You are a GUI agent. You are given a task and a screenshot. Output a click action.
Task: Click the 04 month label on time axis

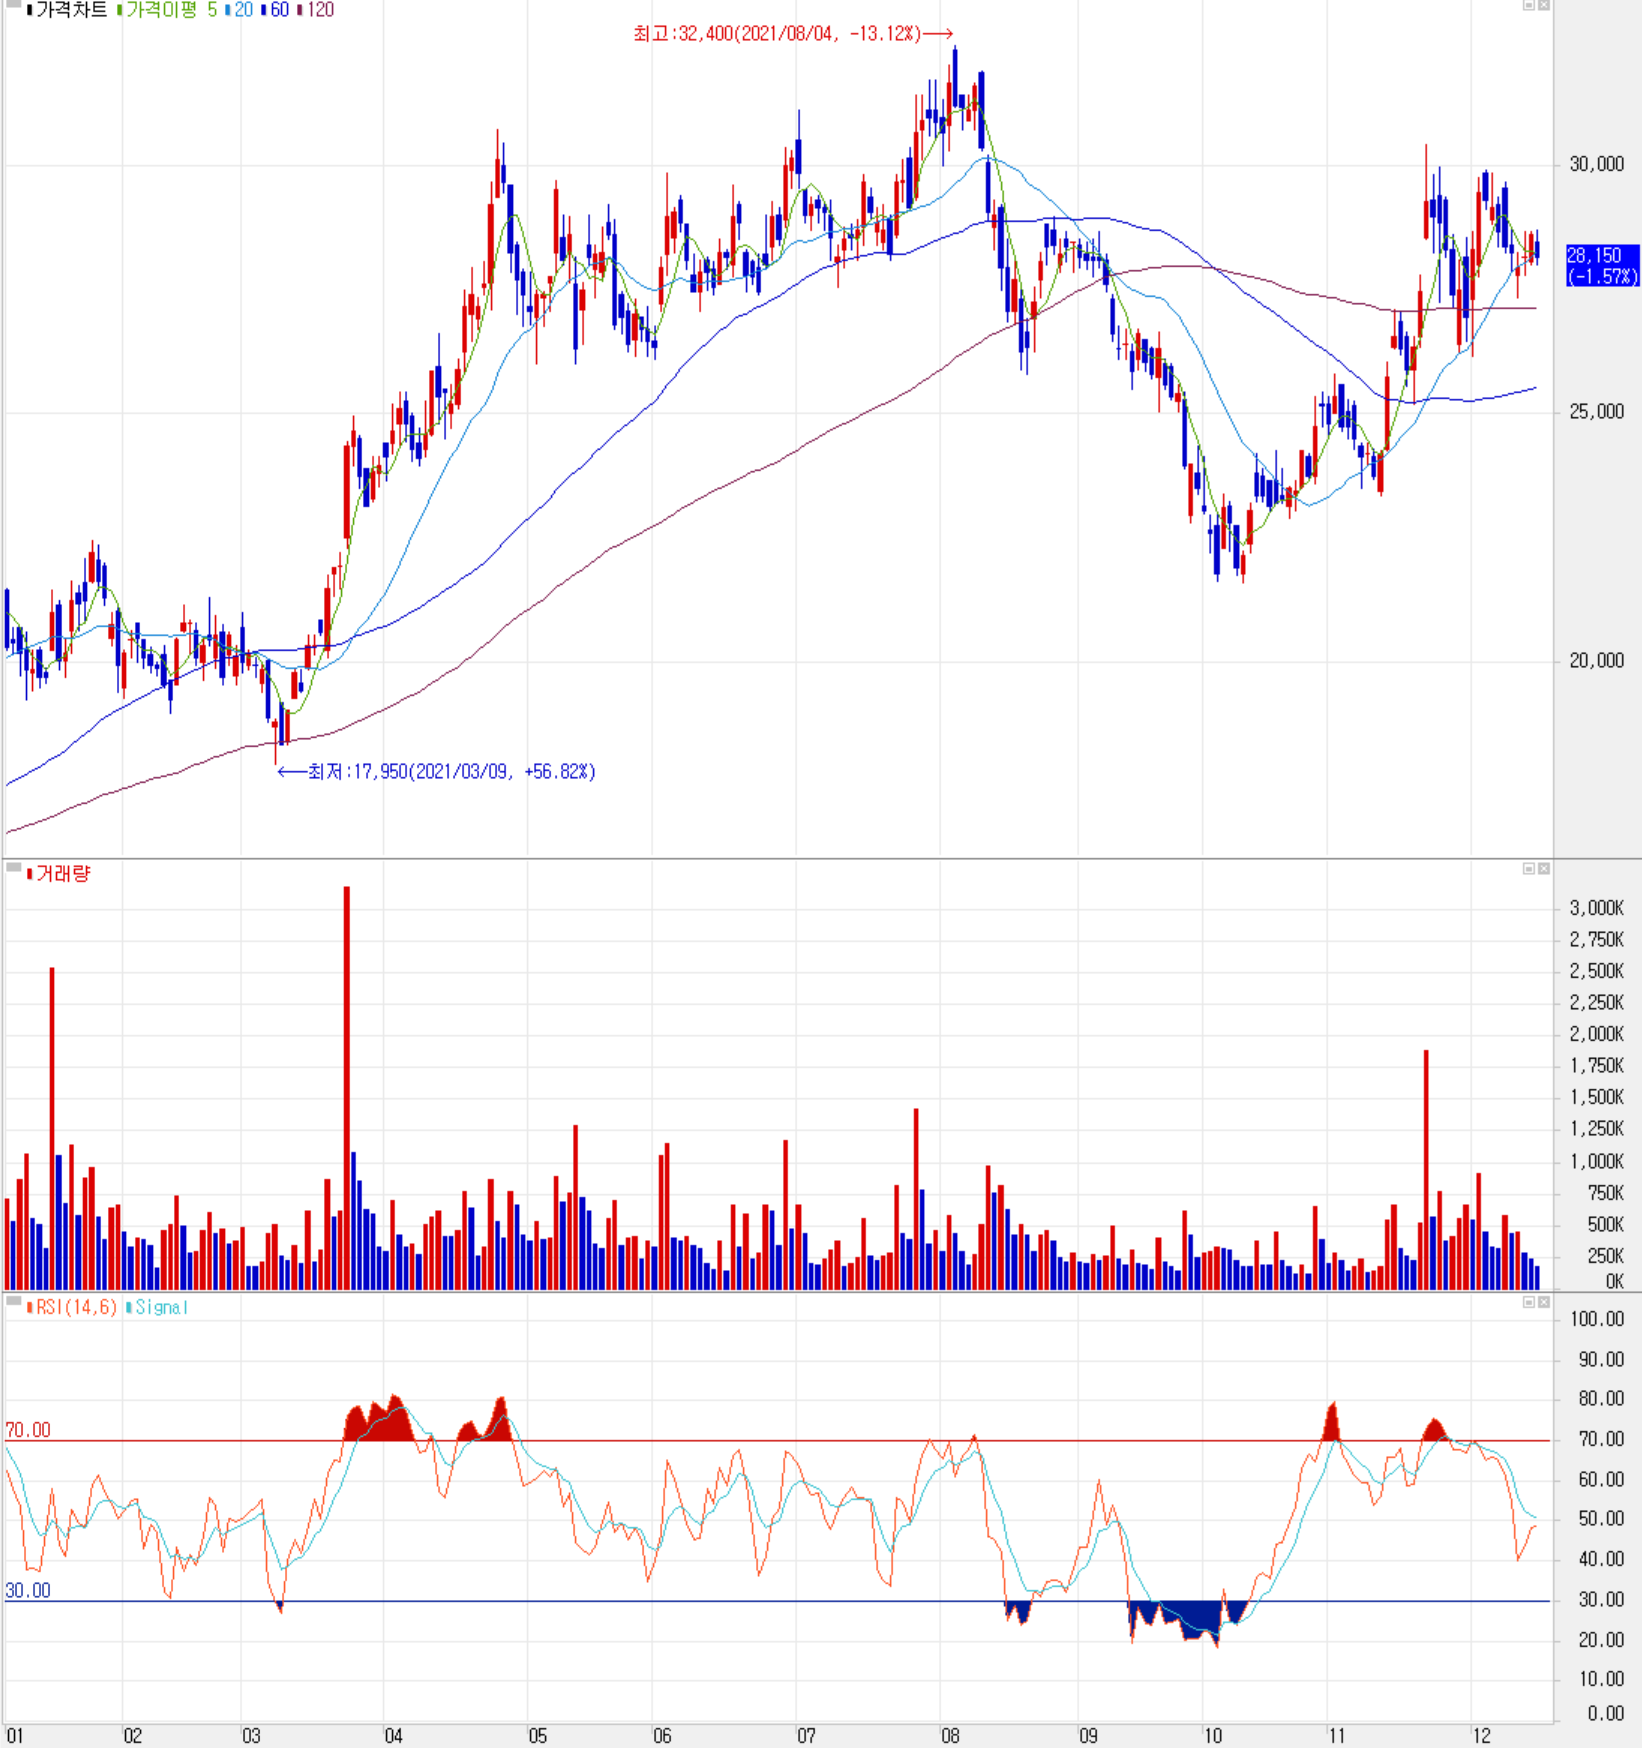[x=394, y=1736]
